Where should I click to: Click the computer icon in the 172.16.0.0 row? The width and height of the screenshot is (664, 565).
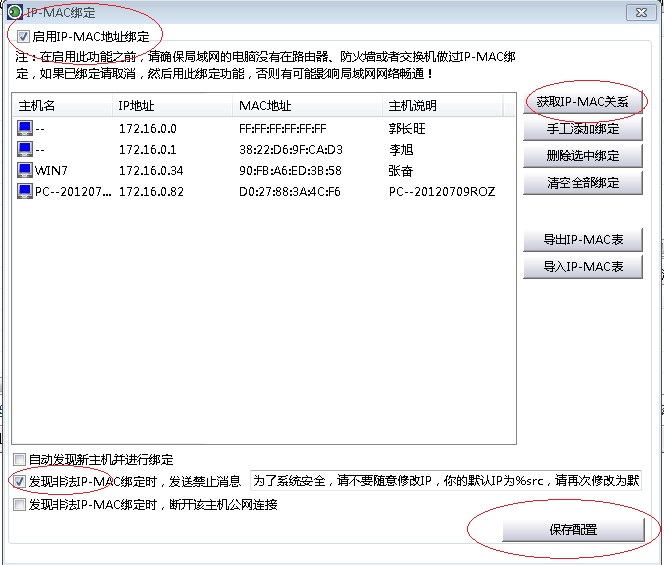click(25, 128)
